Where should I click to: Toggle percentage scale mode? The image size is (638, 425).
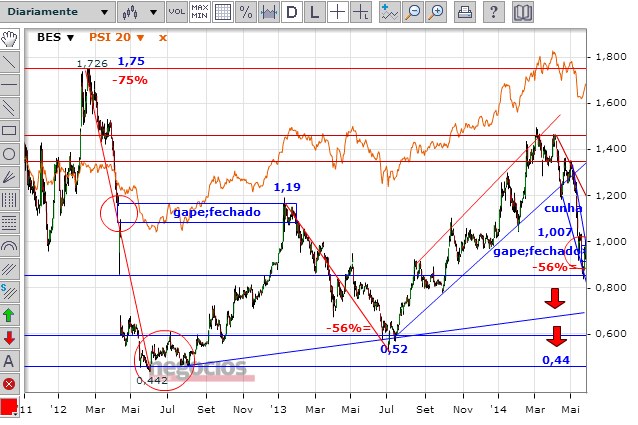pyautogui.click(x=246, y=12)
